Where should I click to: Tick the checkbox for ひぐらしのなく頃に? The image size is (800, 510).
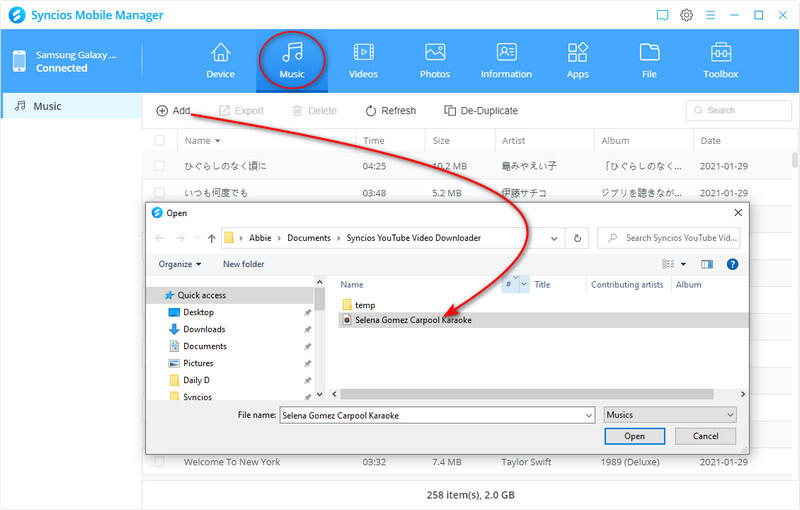point(160,165)
